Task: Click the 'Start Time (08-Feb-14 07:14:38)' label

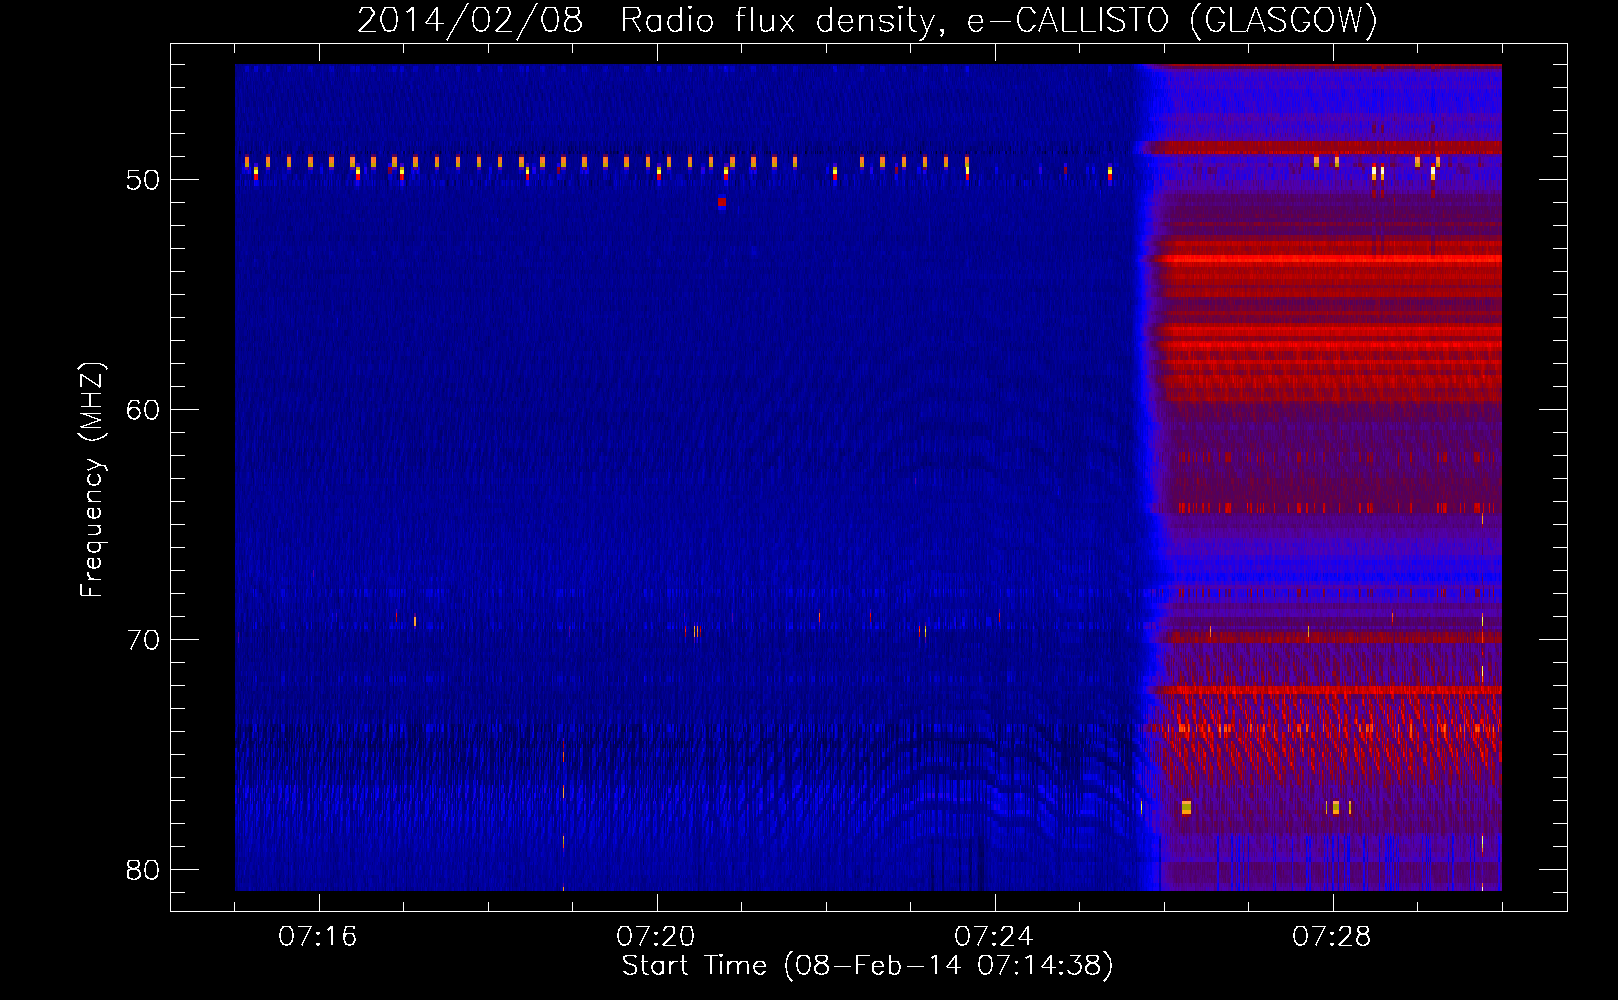Action: point(867,966)
